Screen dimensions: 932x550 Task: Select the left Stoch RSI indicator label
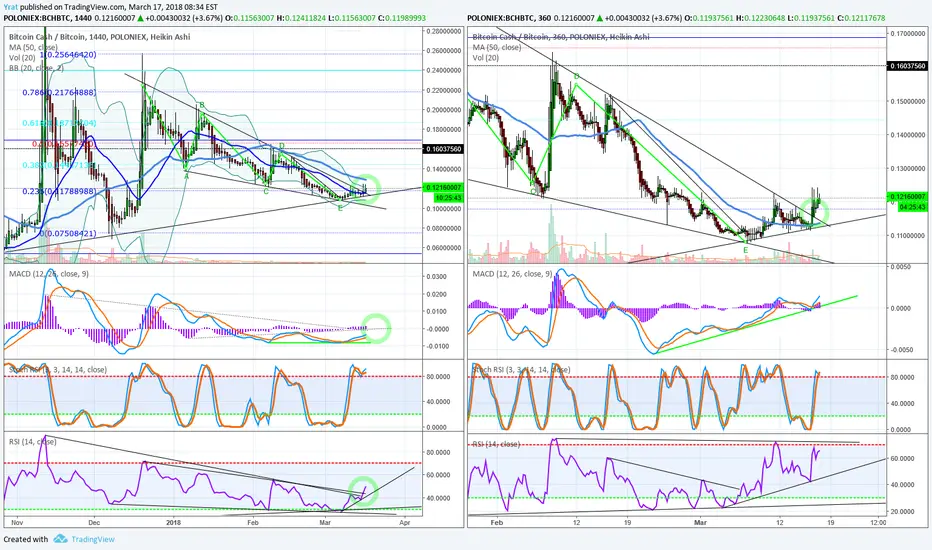coord(58,369)
